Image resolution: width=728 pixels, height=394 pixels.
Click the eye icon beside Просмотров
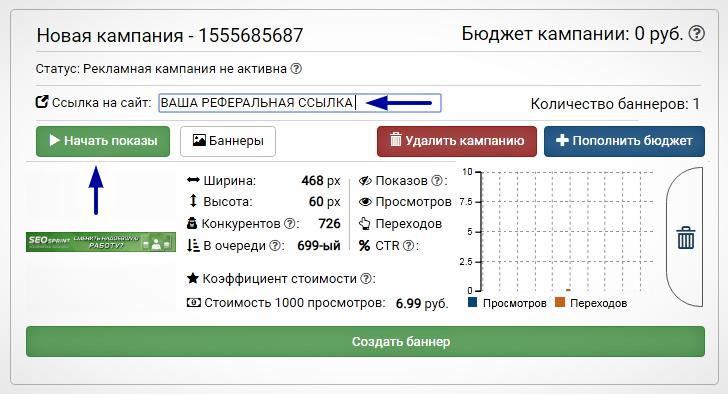point(365,201)
